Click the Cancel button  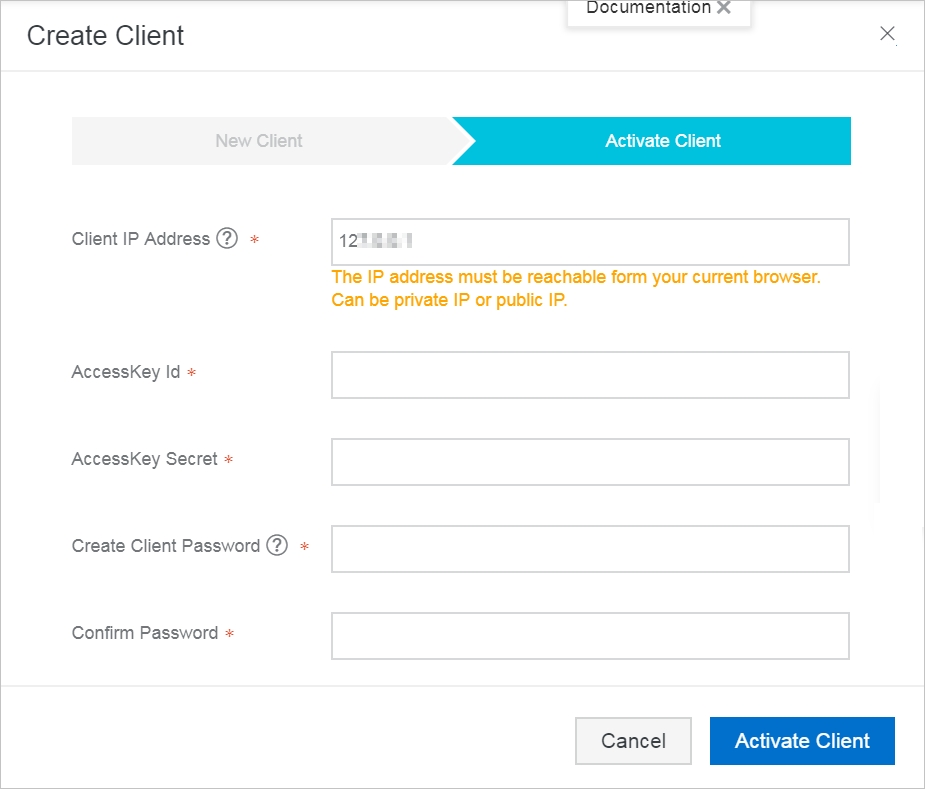pos(633,741)
